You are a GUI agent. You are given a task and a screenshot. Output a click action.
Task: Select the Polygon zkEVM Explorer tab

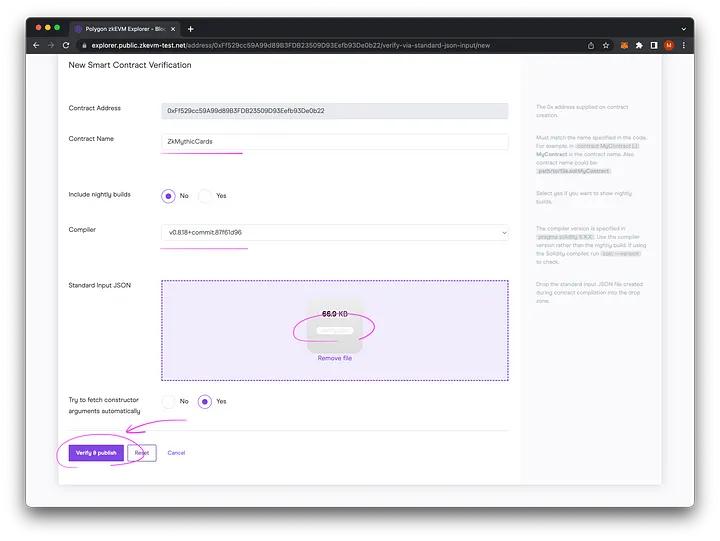click(125, 29)
